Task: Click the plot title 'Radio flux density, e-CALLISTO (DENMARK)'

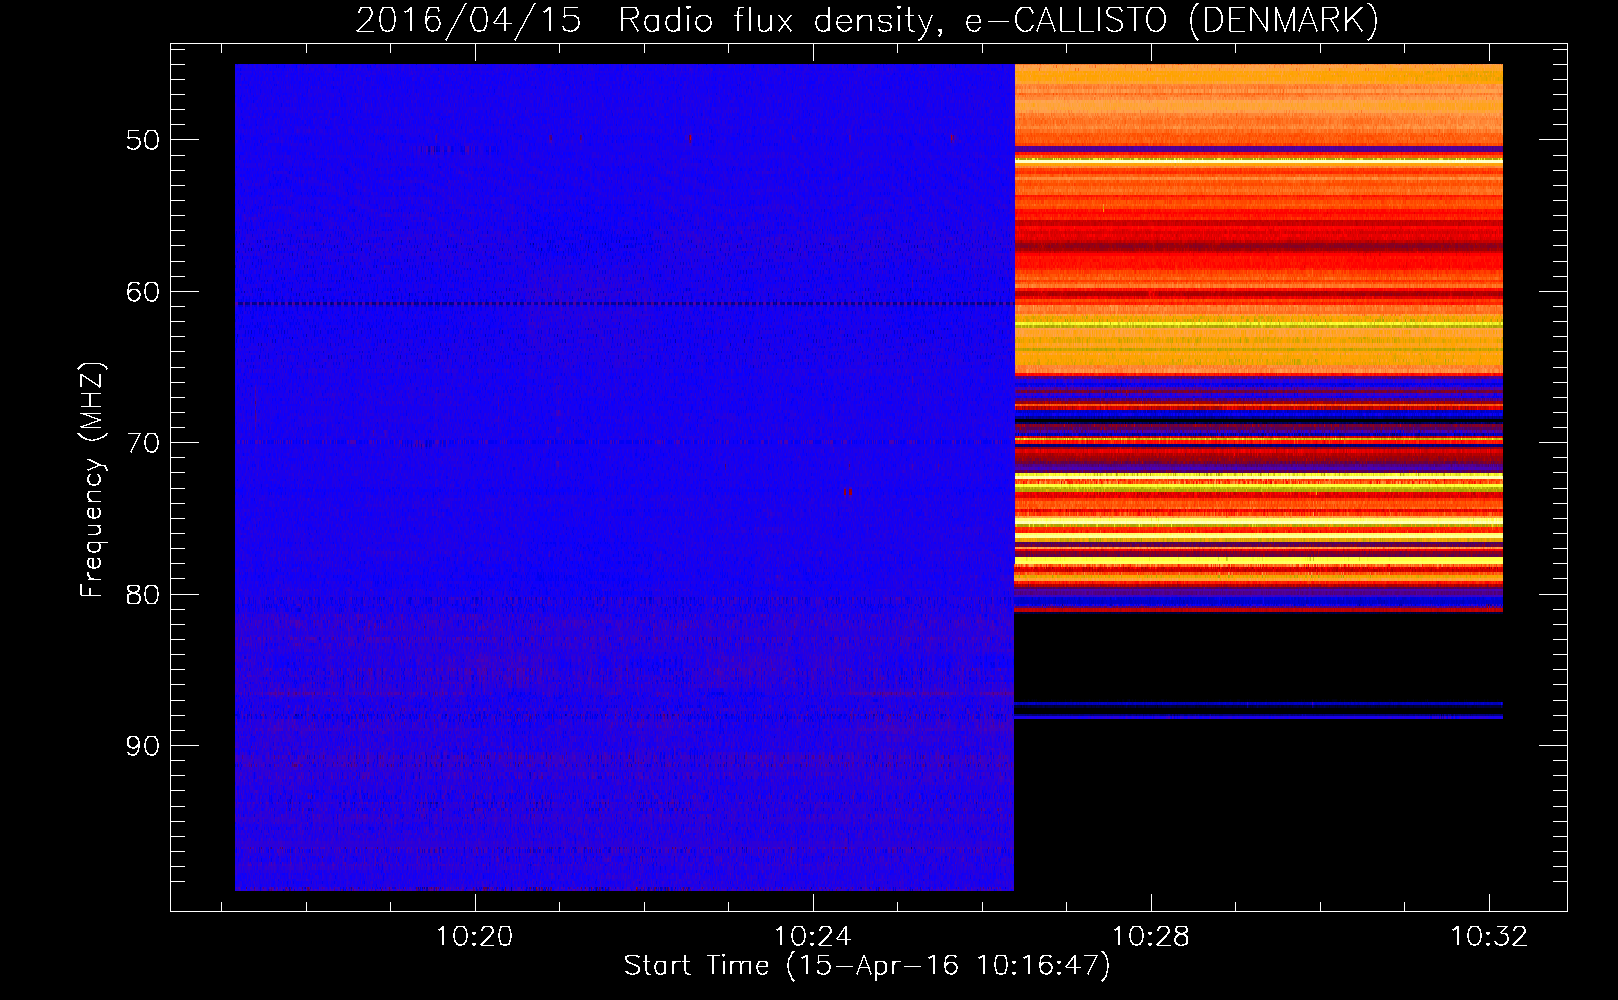Action: [x=997, y=20]
